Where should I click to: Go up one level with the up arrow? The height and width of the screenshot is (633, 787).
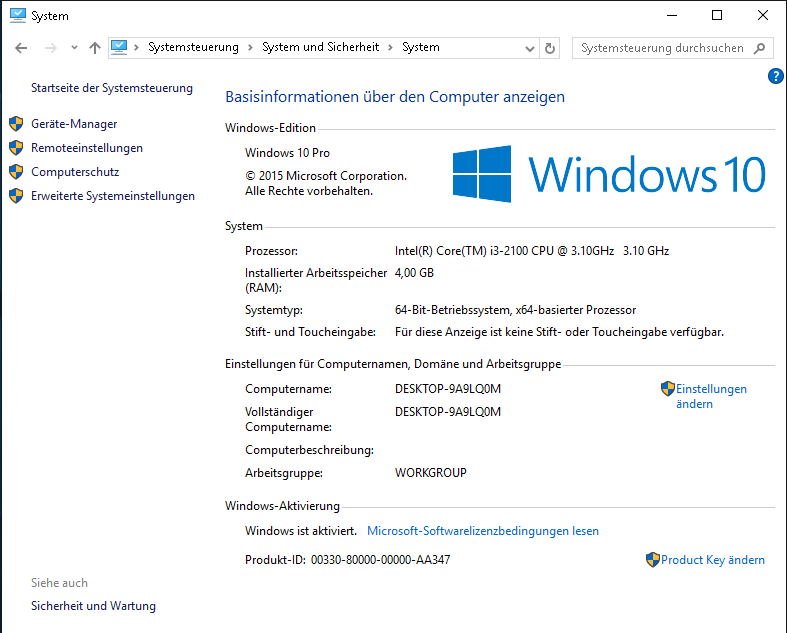pos(95,48)
